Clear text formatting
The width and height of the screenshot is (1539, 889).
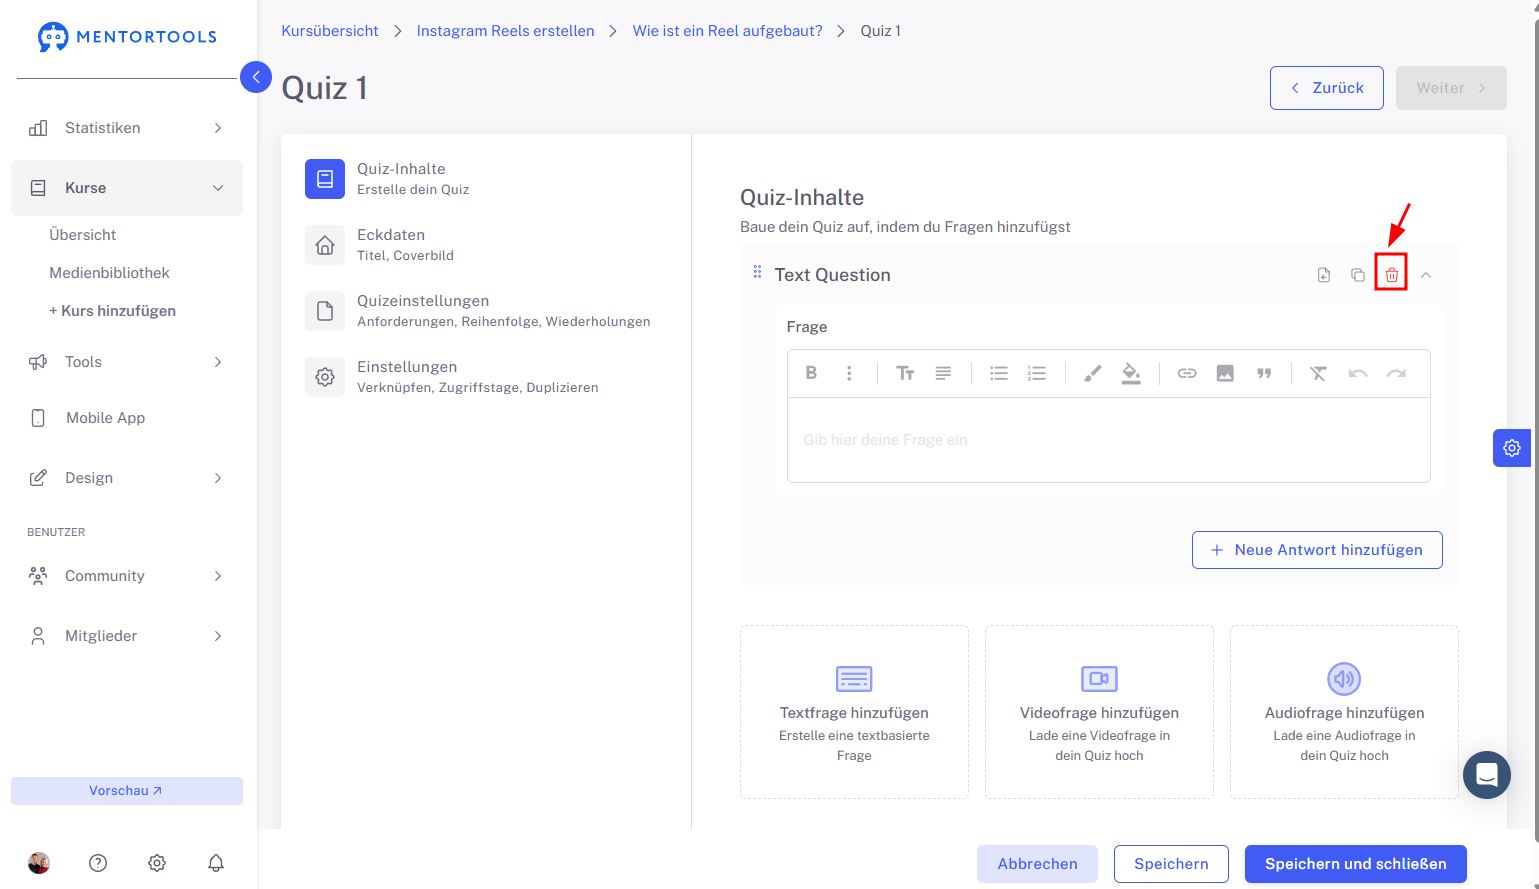click(1319, 373)
